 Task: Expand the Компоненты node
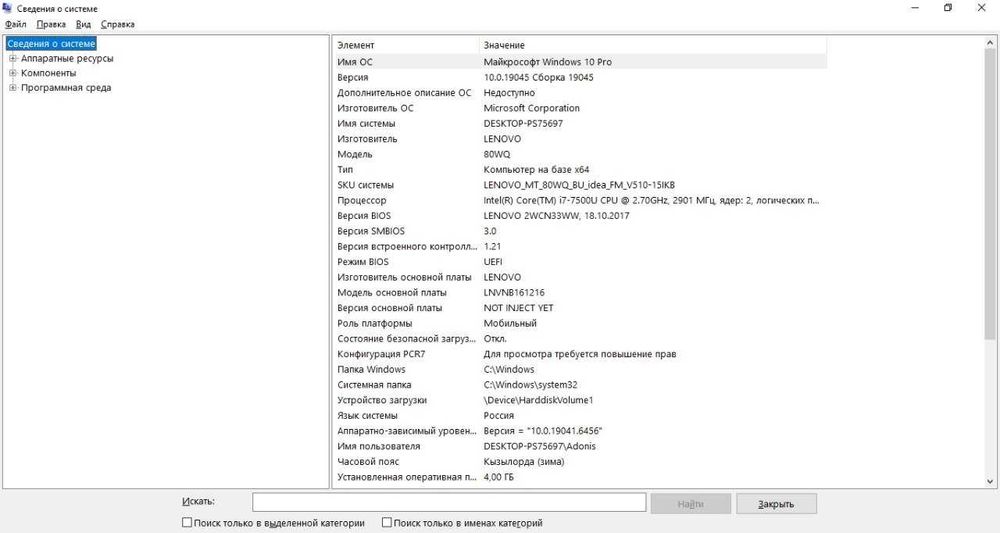point(12,73)
